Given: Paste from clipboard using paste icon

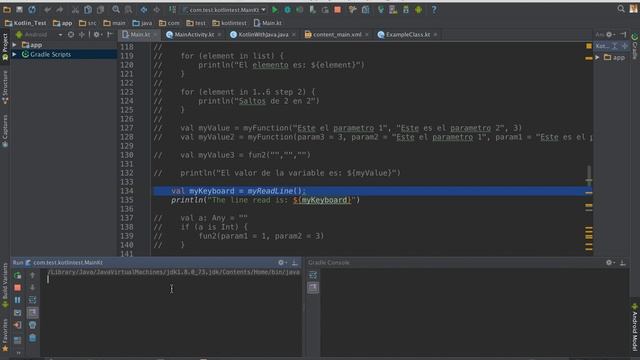Looking at the screenshot, I should click(100, 9).
